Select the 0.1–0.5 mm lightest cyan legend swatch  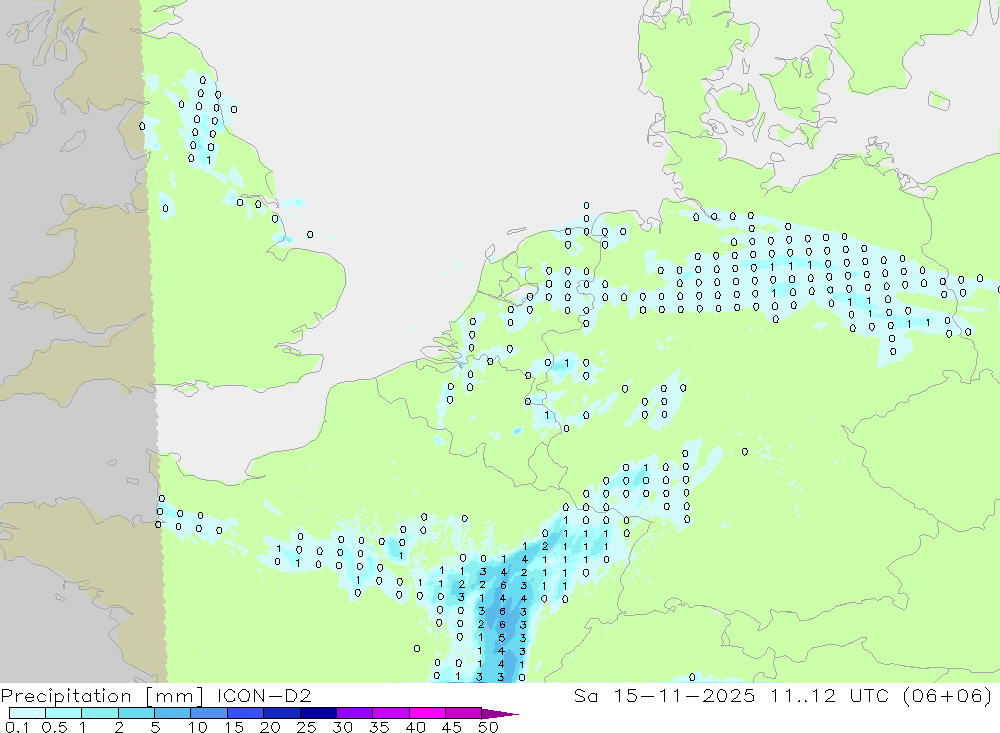tap(27, 713)
